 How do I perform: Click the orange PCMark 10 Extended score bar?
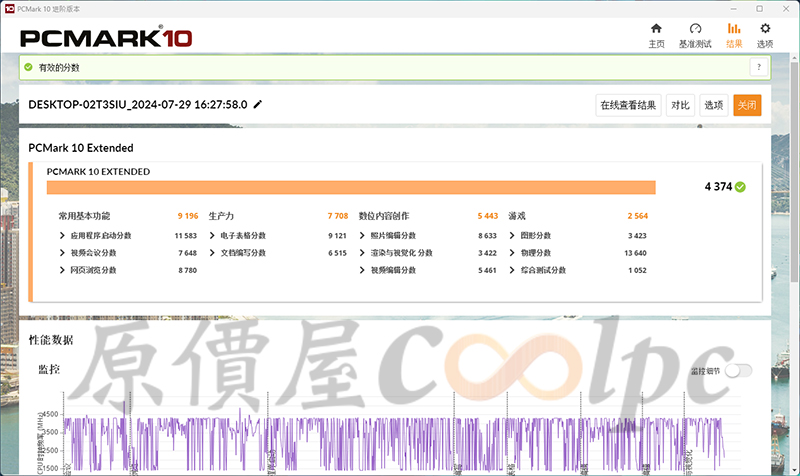pyautogui.click(x=351, y=187)
